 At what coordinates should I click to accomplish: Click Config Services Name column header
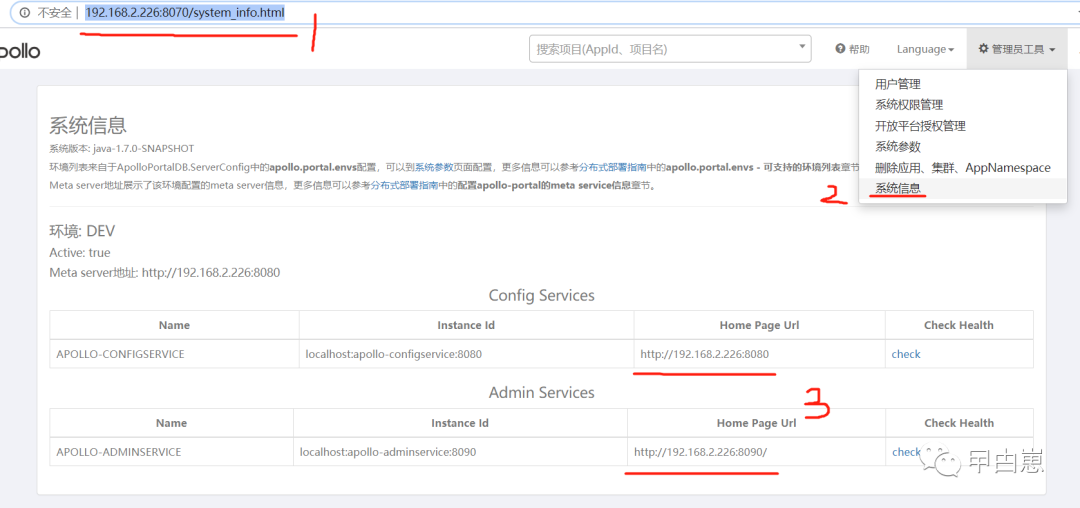point(174,325)
